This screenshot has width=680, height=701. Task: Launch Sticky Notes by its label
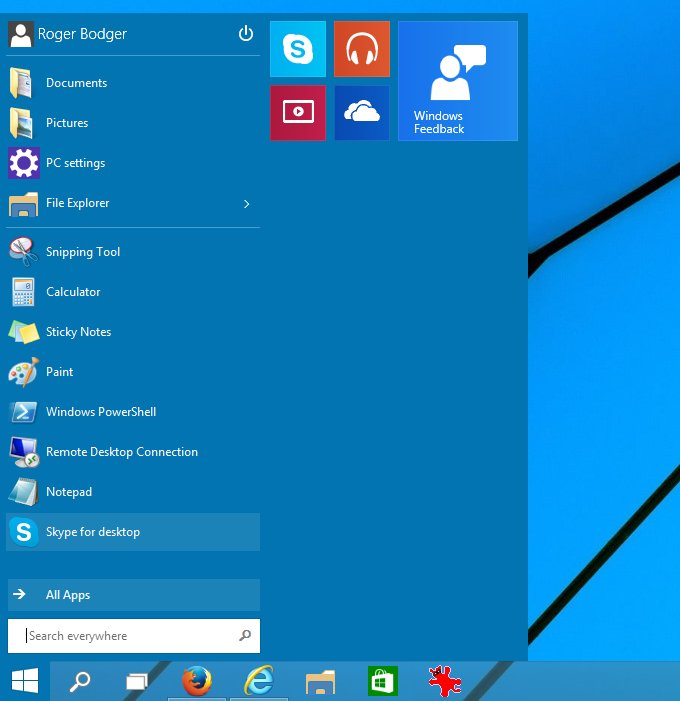(x=78, y=332)
